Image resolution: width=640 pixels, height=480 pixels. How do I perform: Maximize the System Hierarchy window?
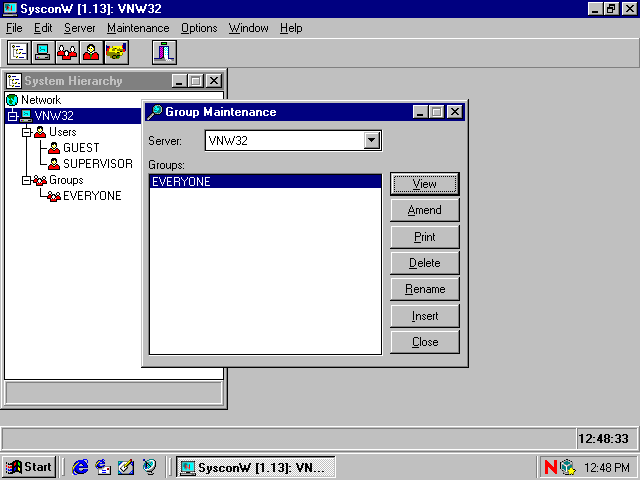coord(196,81)
